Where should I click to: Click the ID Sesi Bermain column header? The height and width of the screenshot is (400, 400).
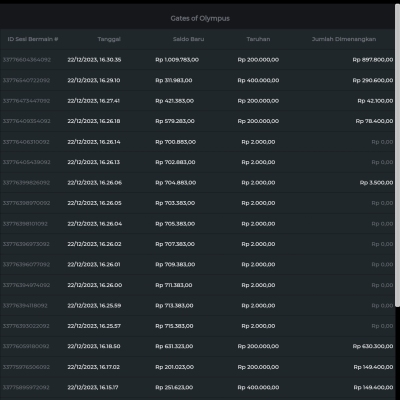[33, 39]
